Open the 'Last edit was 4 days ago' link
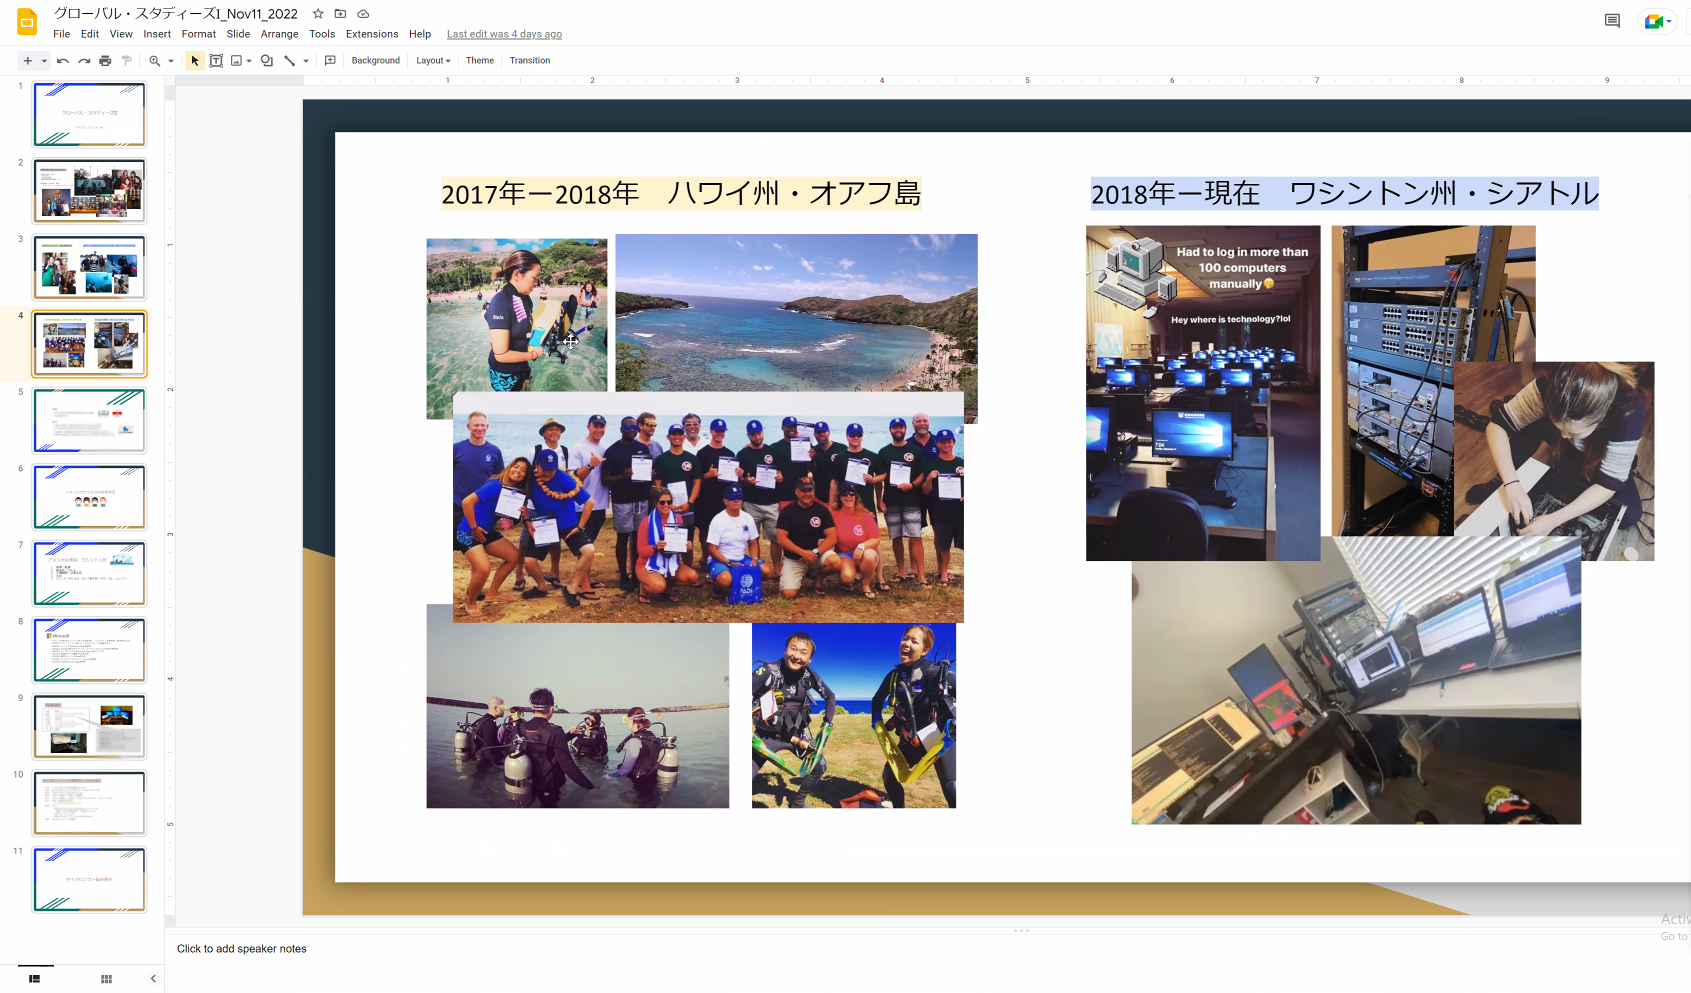This screenshot has width=1691, height=993. [504, 34]
